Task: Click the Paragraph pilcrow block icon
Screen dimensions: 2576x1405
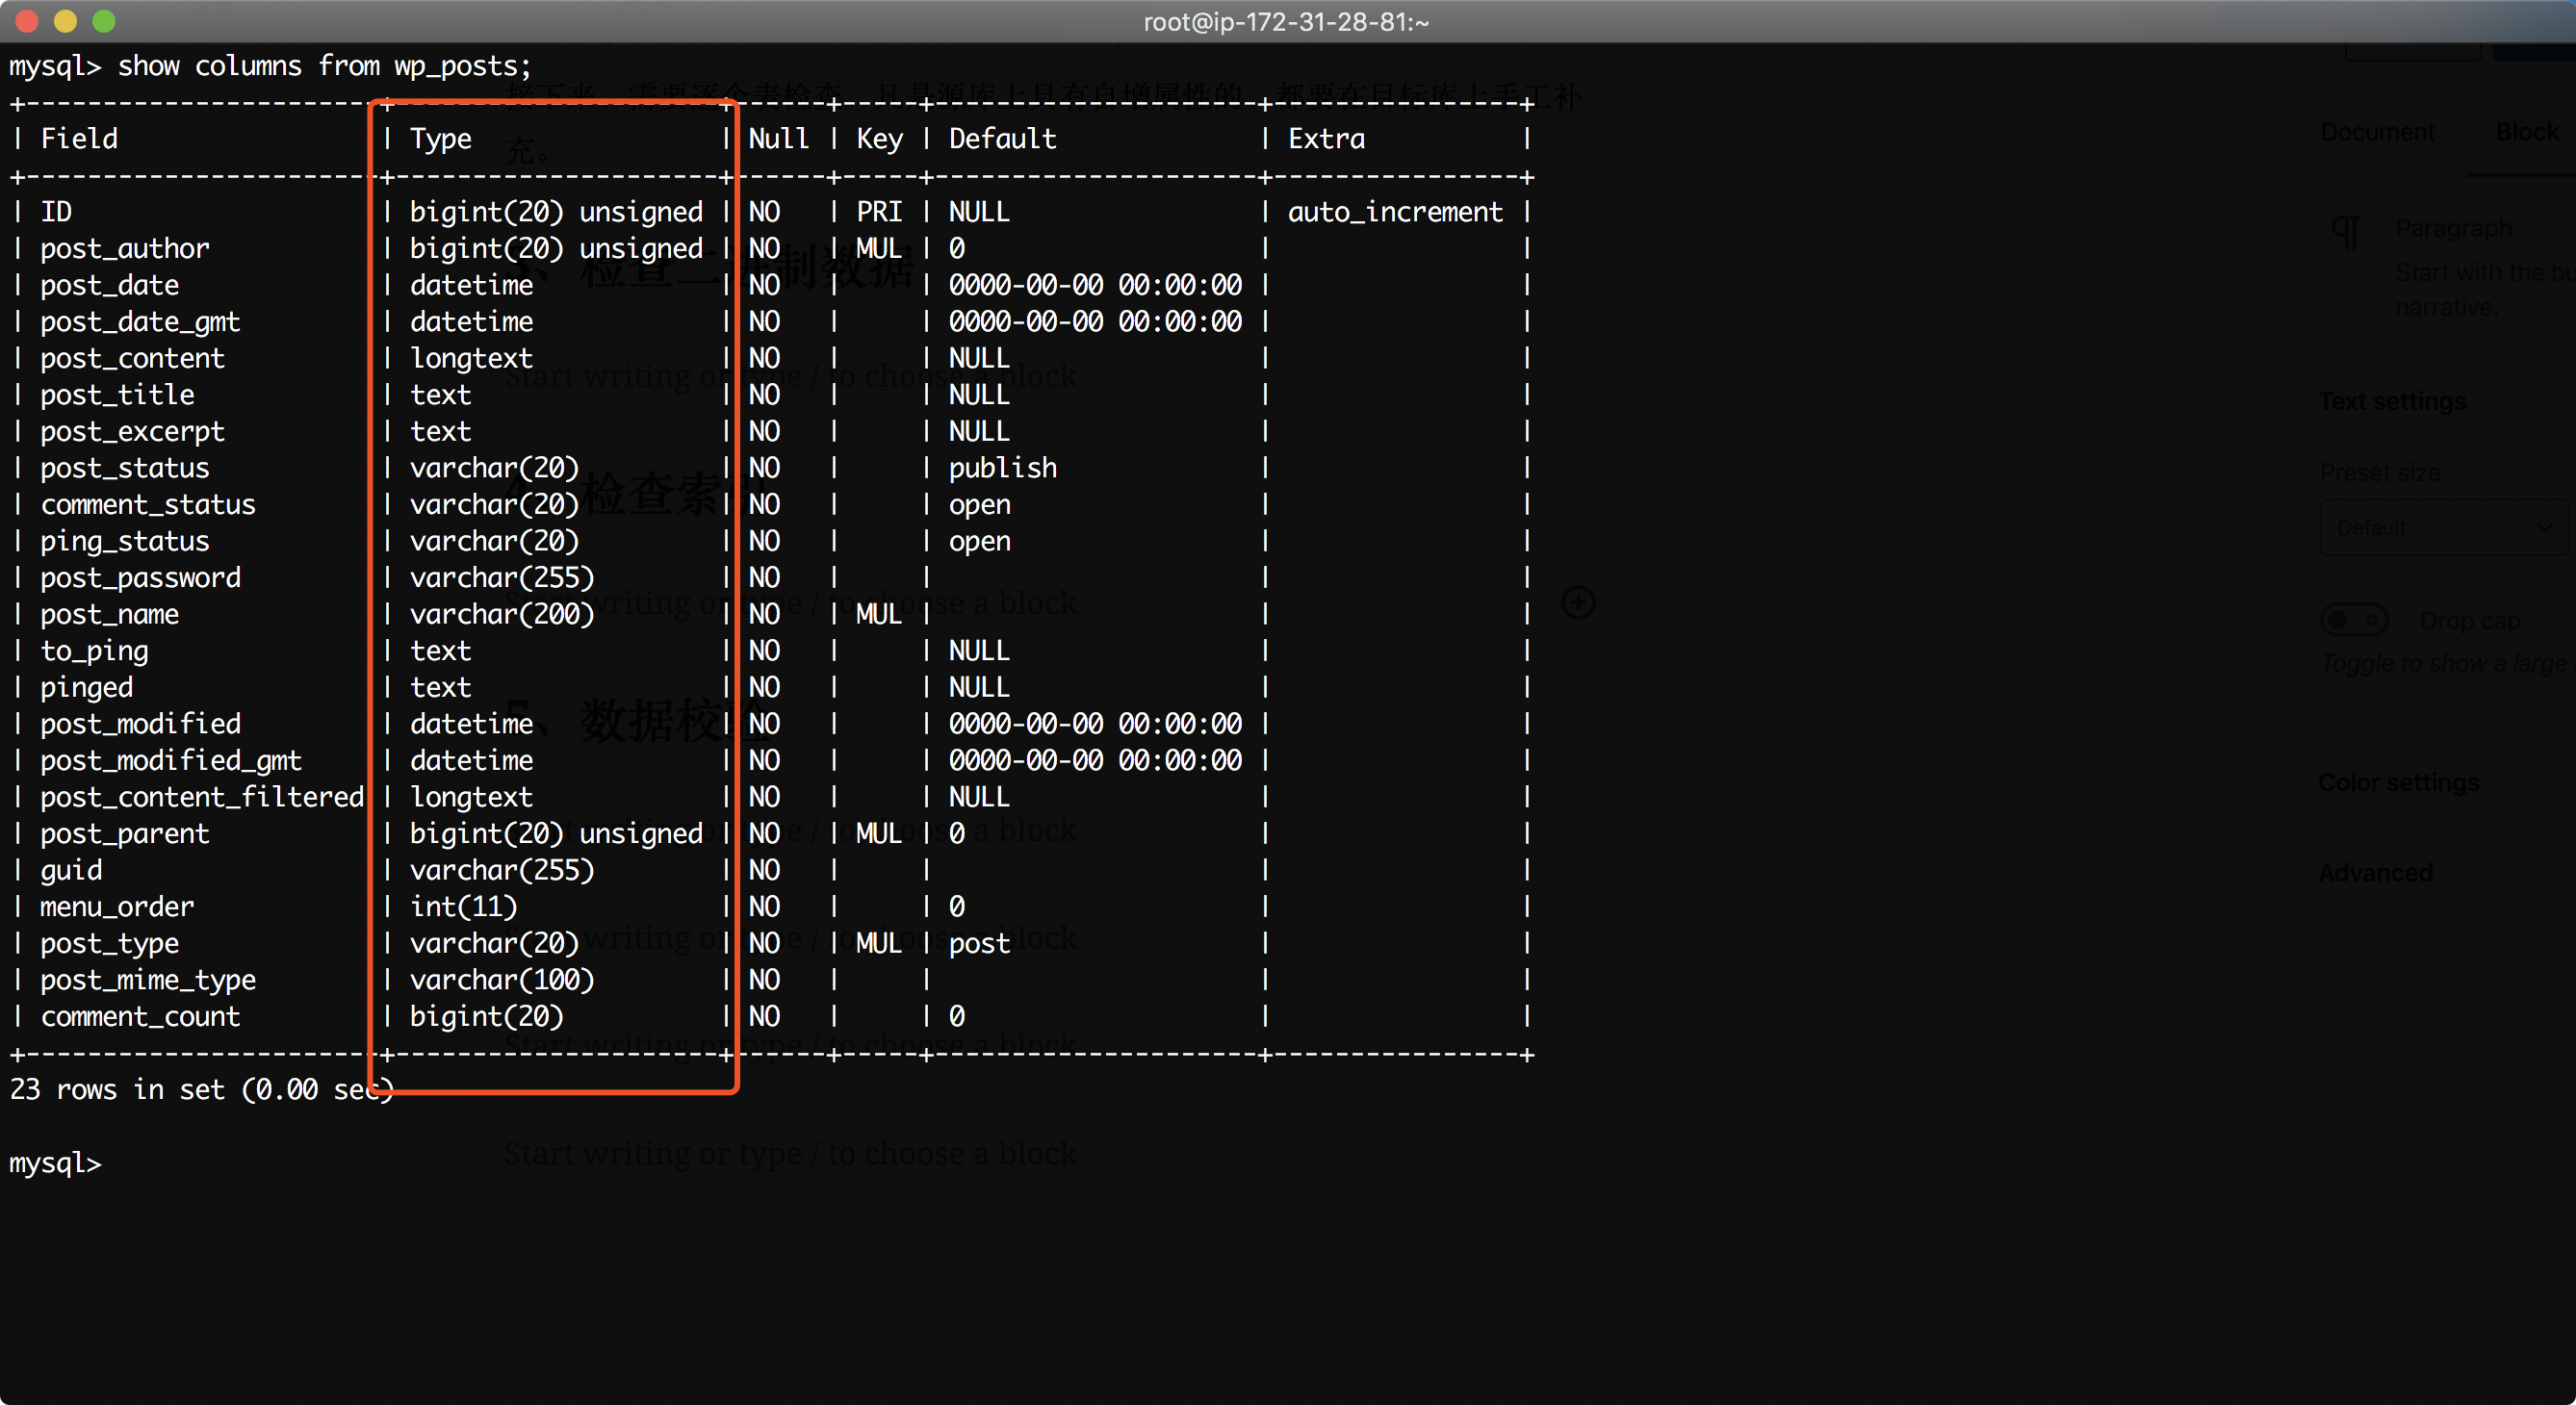Action: (2344, 232)
